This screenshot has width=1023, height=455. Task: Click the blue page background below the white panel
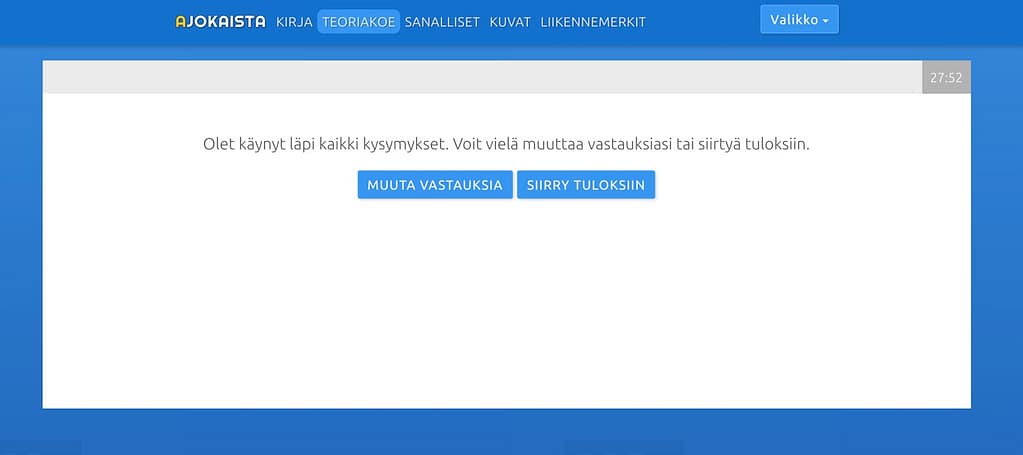click(x=506, y=432)
